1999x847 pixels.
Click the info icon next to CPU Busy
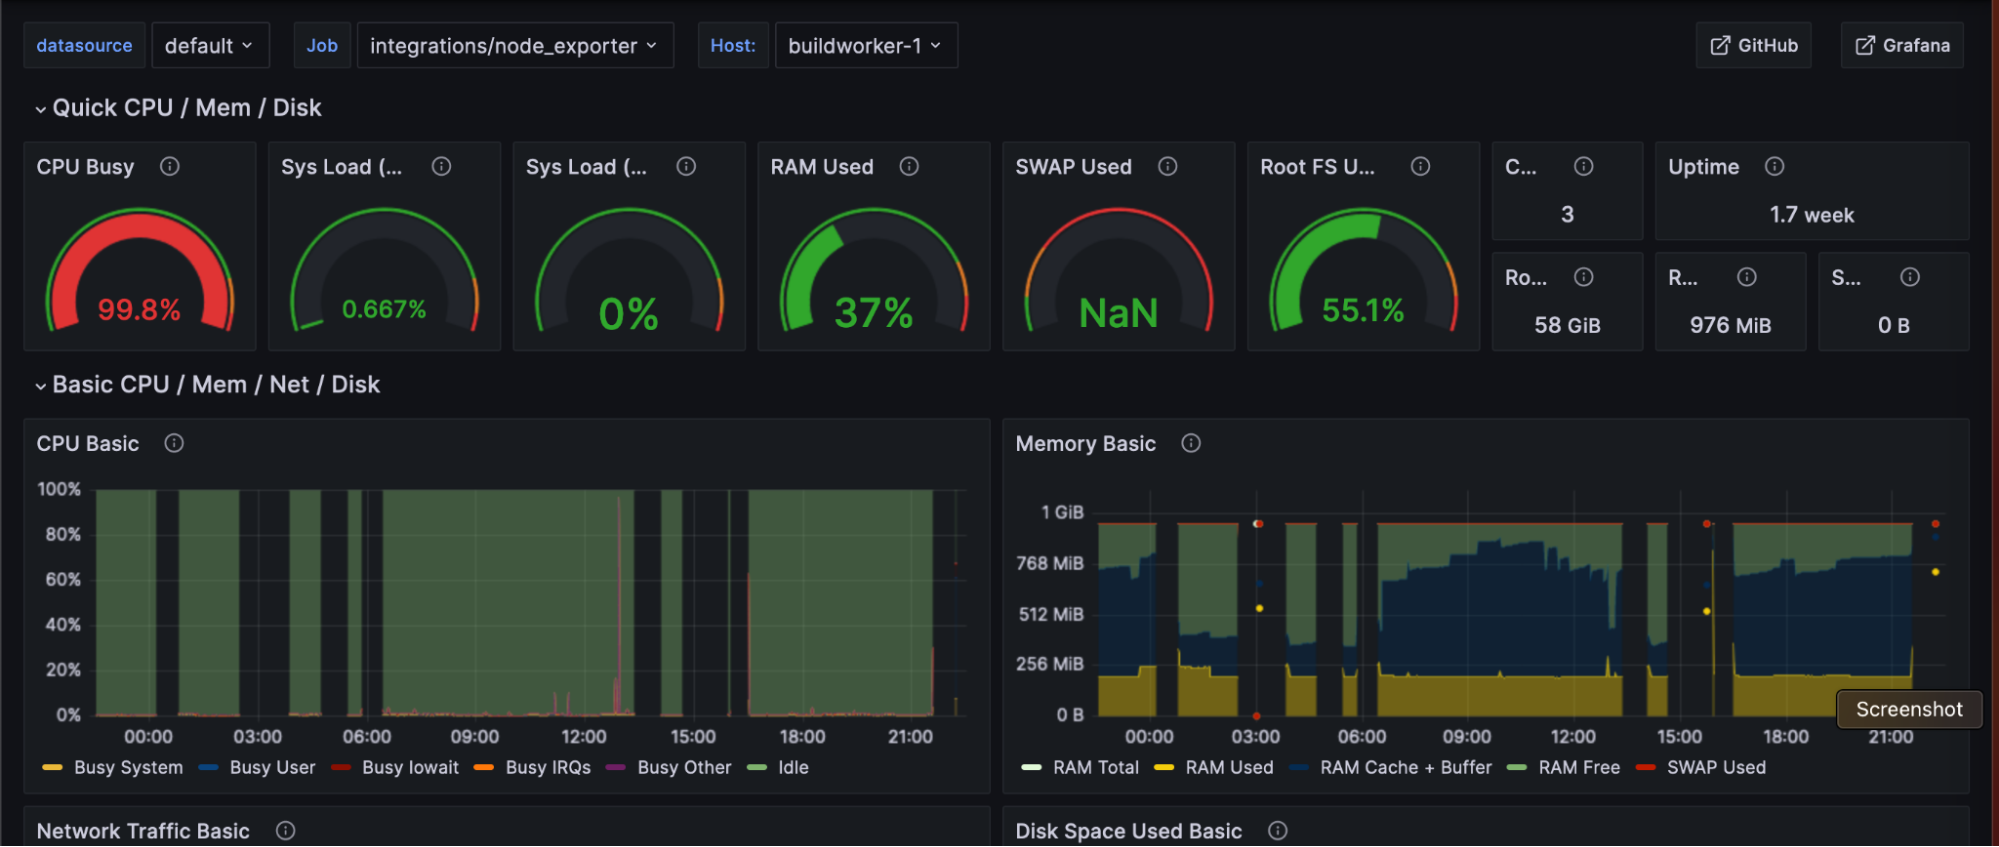point(170,166)
